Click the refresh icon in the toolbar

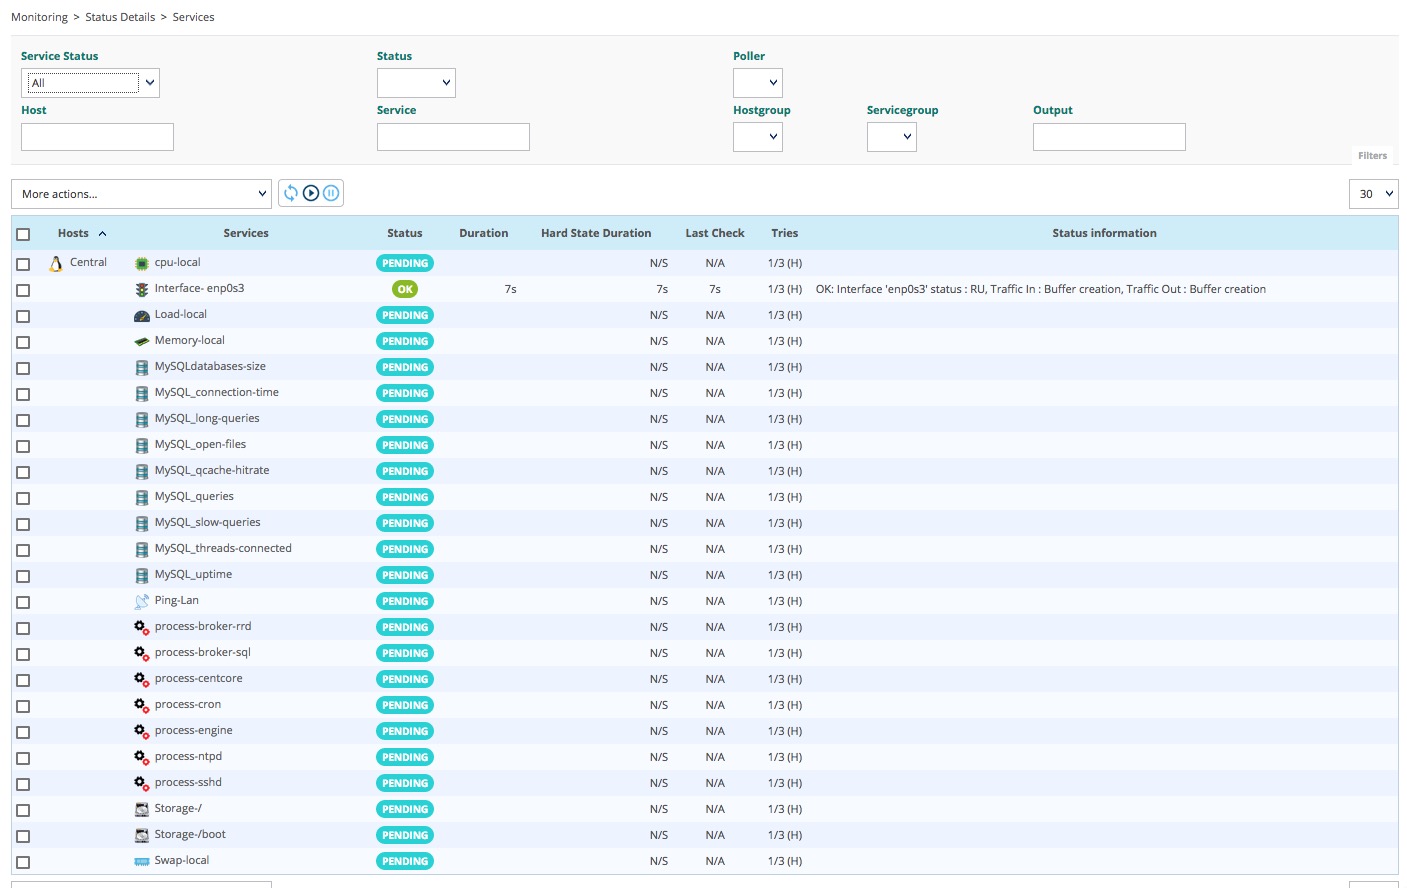[291, 193]
